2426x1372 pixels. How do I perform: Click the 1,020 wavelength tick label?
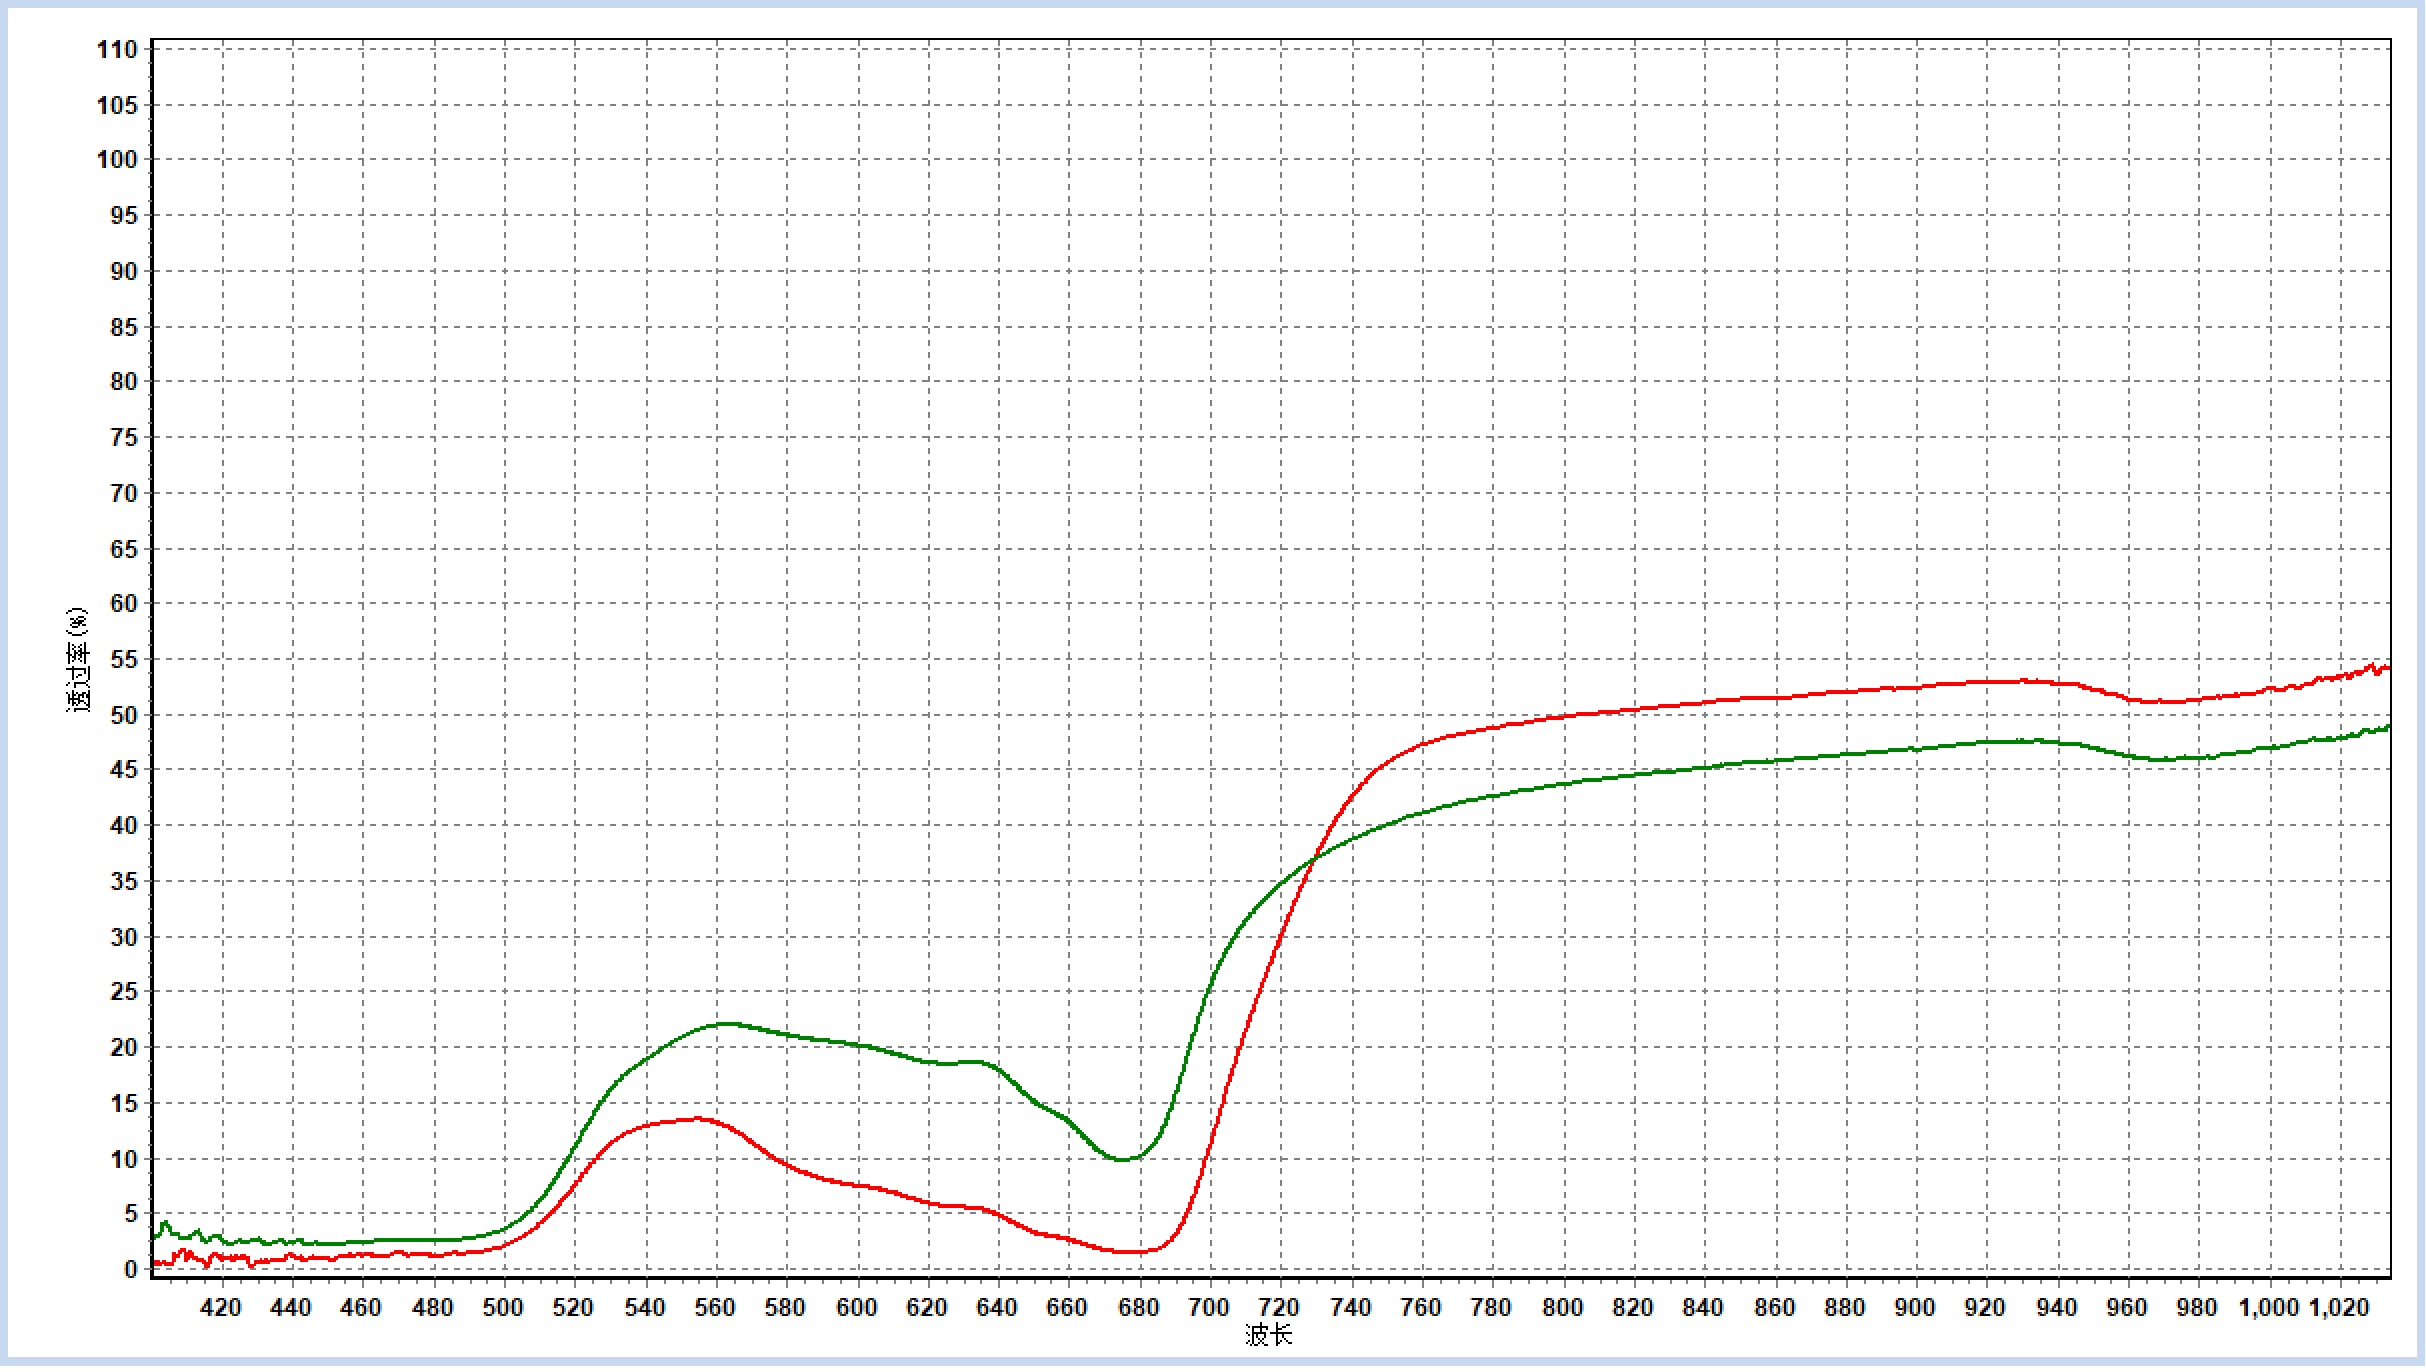click(2339, 1307)
